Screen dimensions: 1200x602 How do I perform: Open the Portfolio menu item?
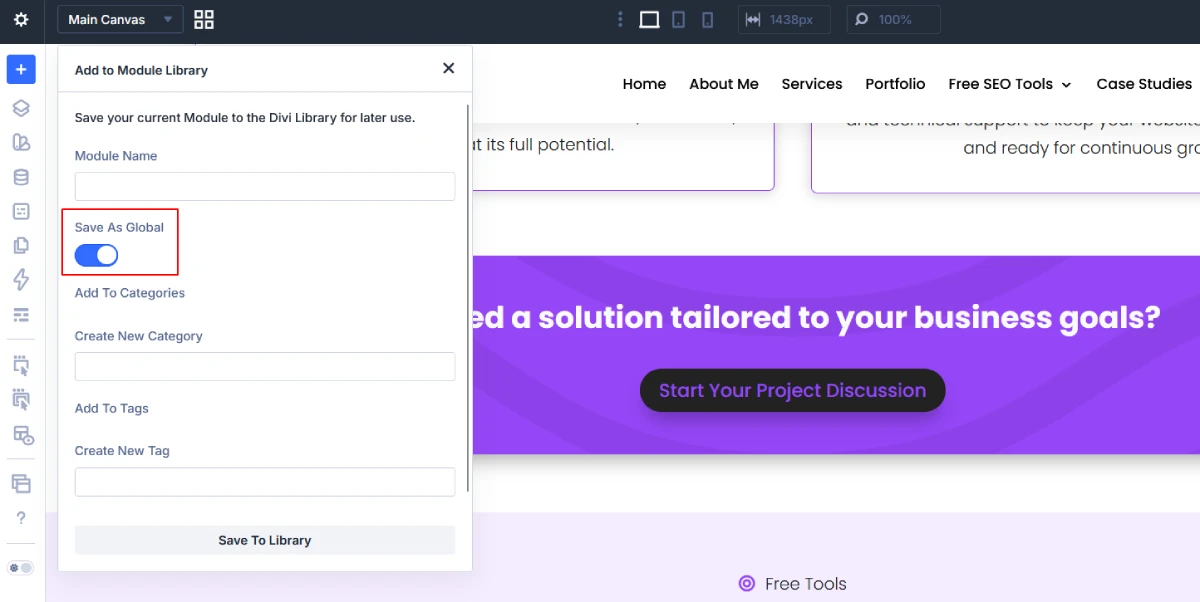(895, 84)
